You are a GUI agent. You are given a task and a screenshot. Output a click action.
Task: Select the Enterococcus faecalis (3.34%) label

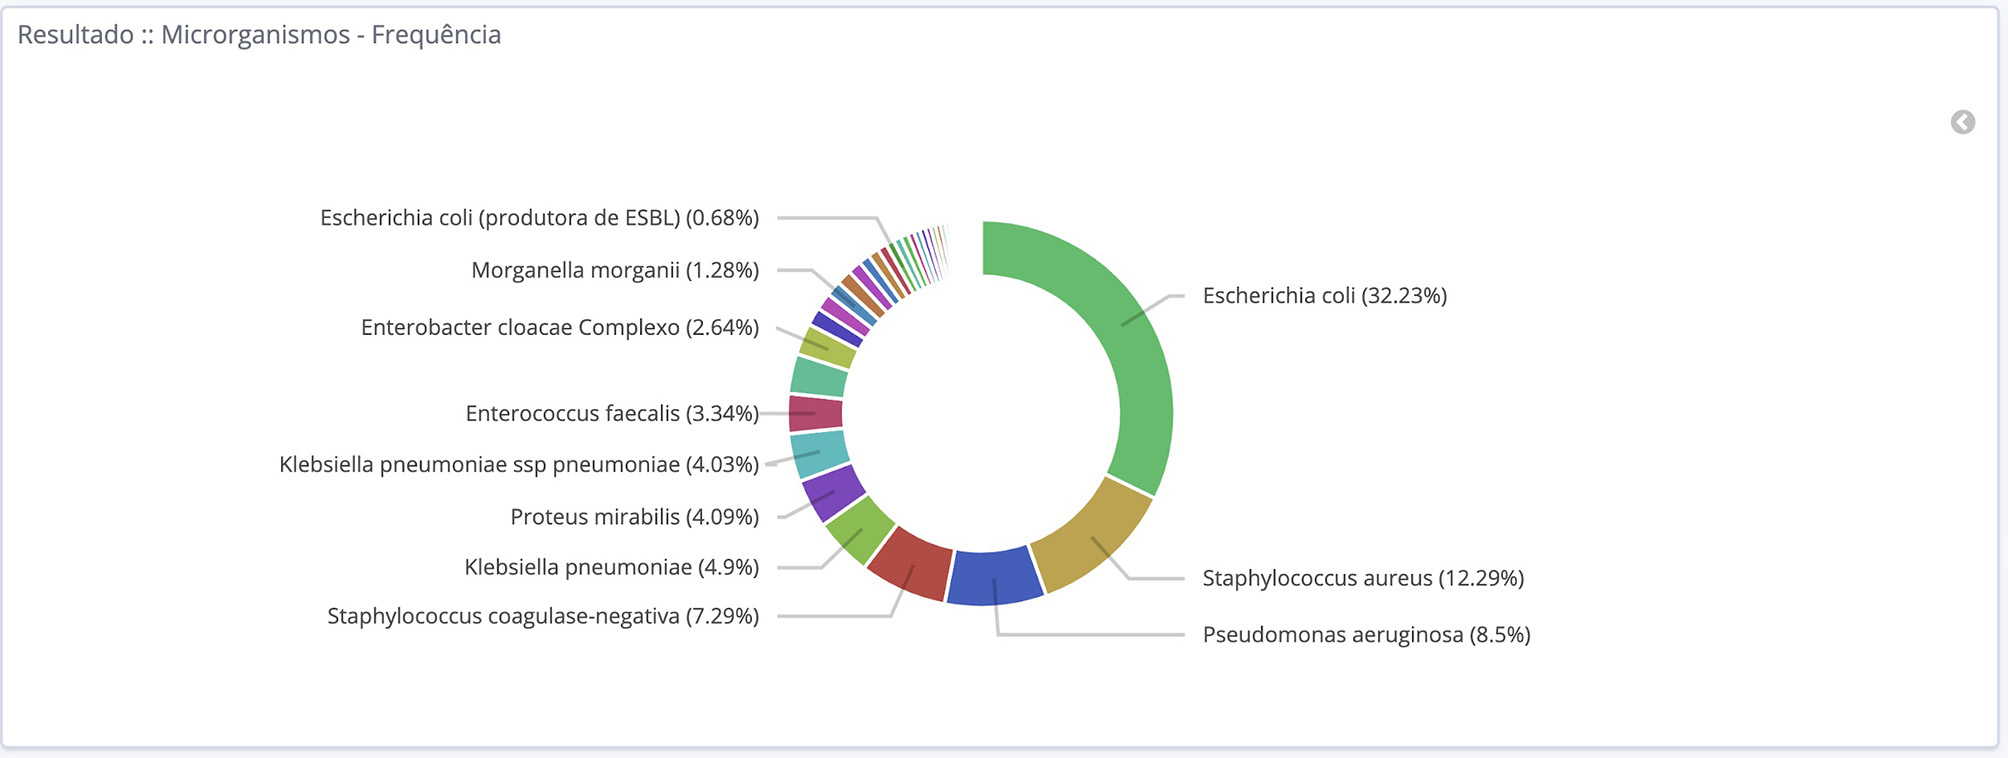pos(611,414)
